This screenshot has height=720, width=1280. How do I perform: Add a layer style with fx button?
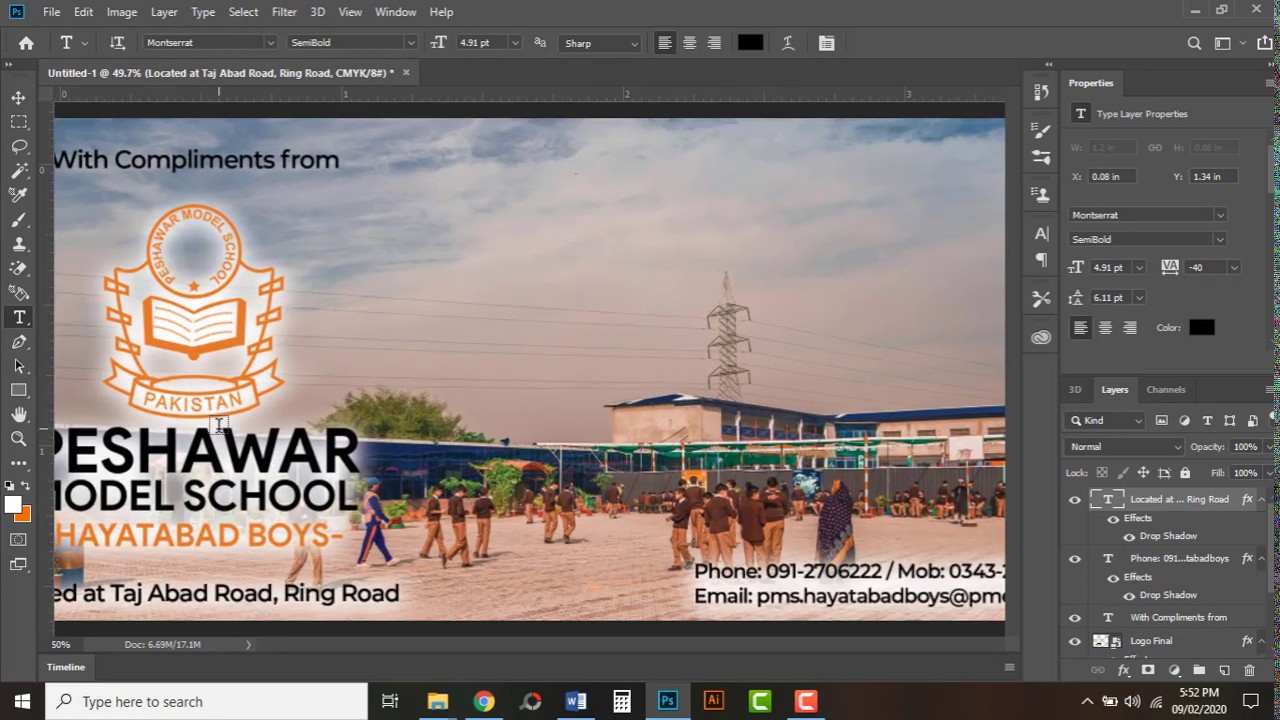1123,670
